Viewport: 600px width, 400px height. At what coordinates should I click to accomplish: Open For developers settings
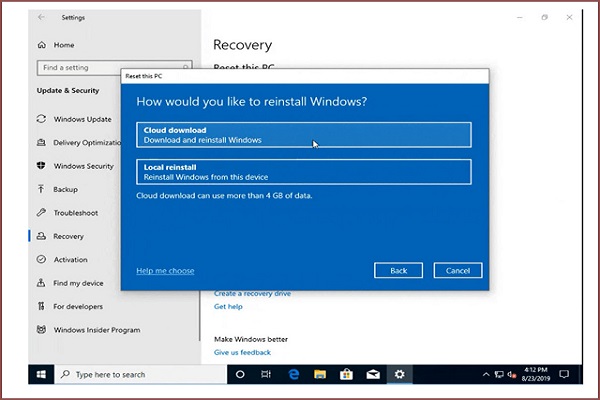(x=78, y=307)
